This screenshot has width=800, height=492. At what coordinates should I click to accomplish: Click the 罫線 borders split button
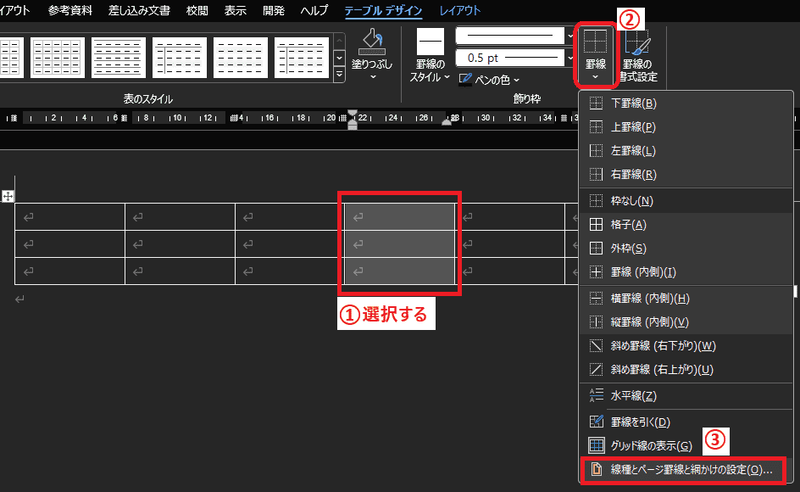(595, 54)
